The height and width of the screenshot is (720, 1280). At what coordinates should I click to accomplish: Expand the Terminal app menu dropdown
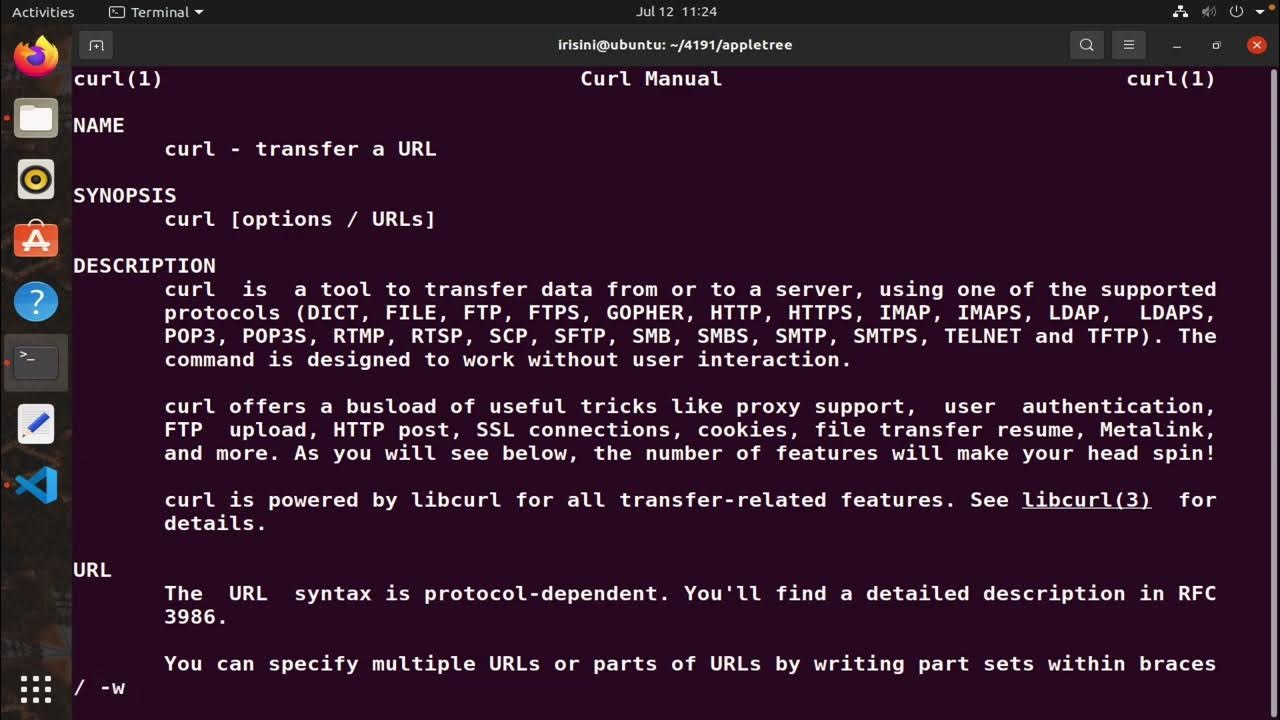(156, 12)
